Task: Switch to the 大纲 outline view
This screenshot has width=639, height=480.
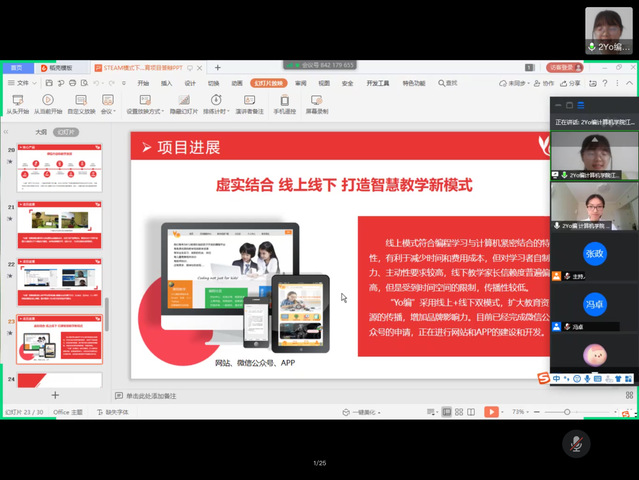Action: tap(41, 131)
